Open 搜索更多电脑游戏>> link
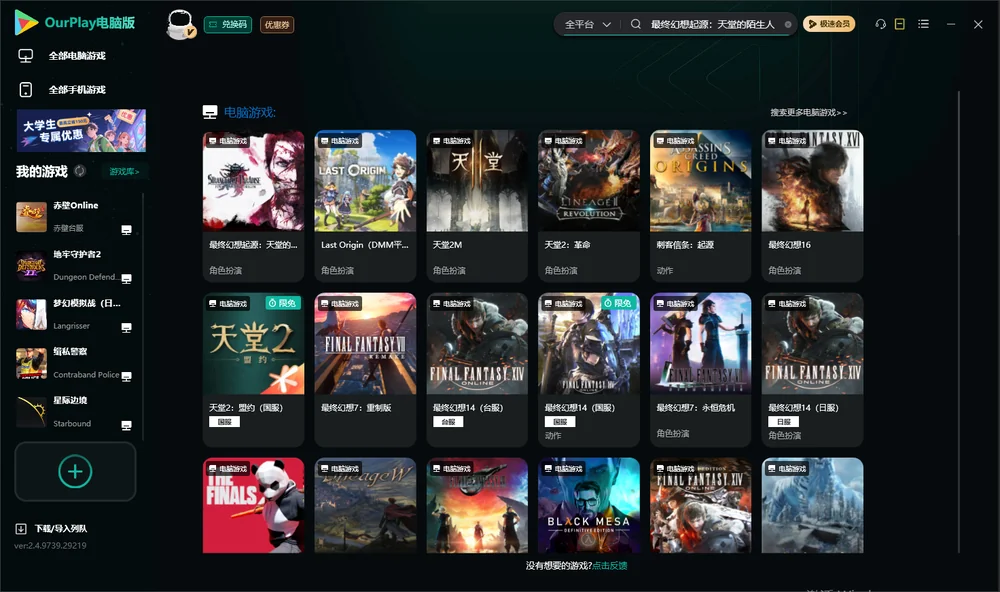 pyautogui.click(x=809, y=112)
